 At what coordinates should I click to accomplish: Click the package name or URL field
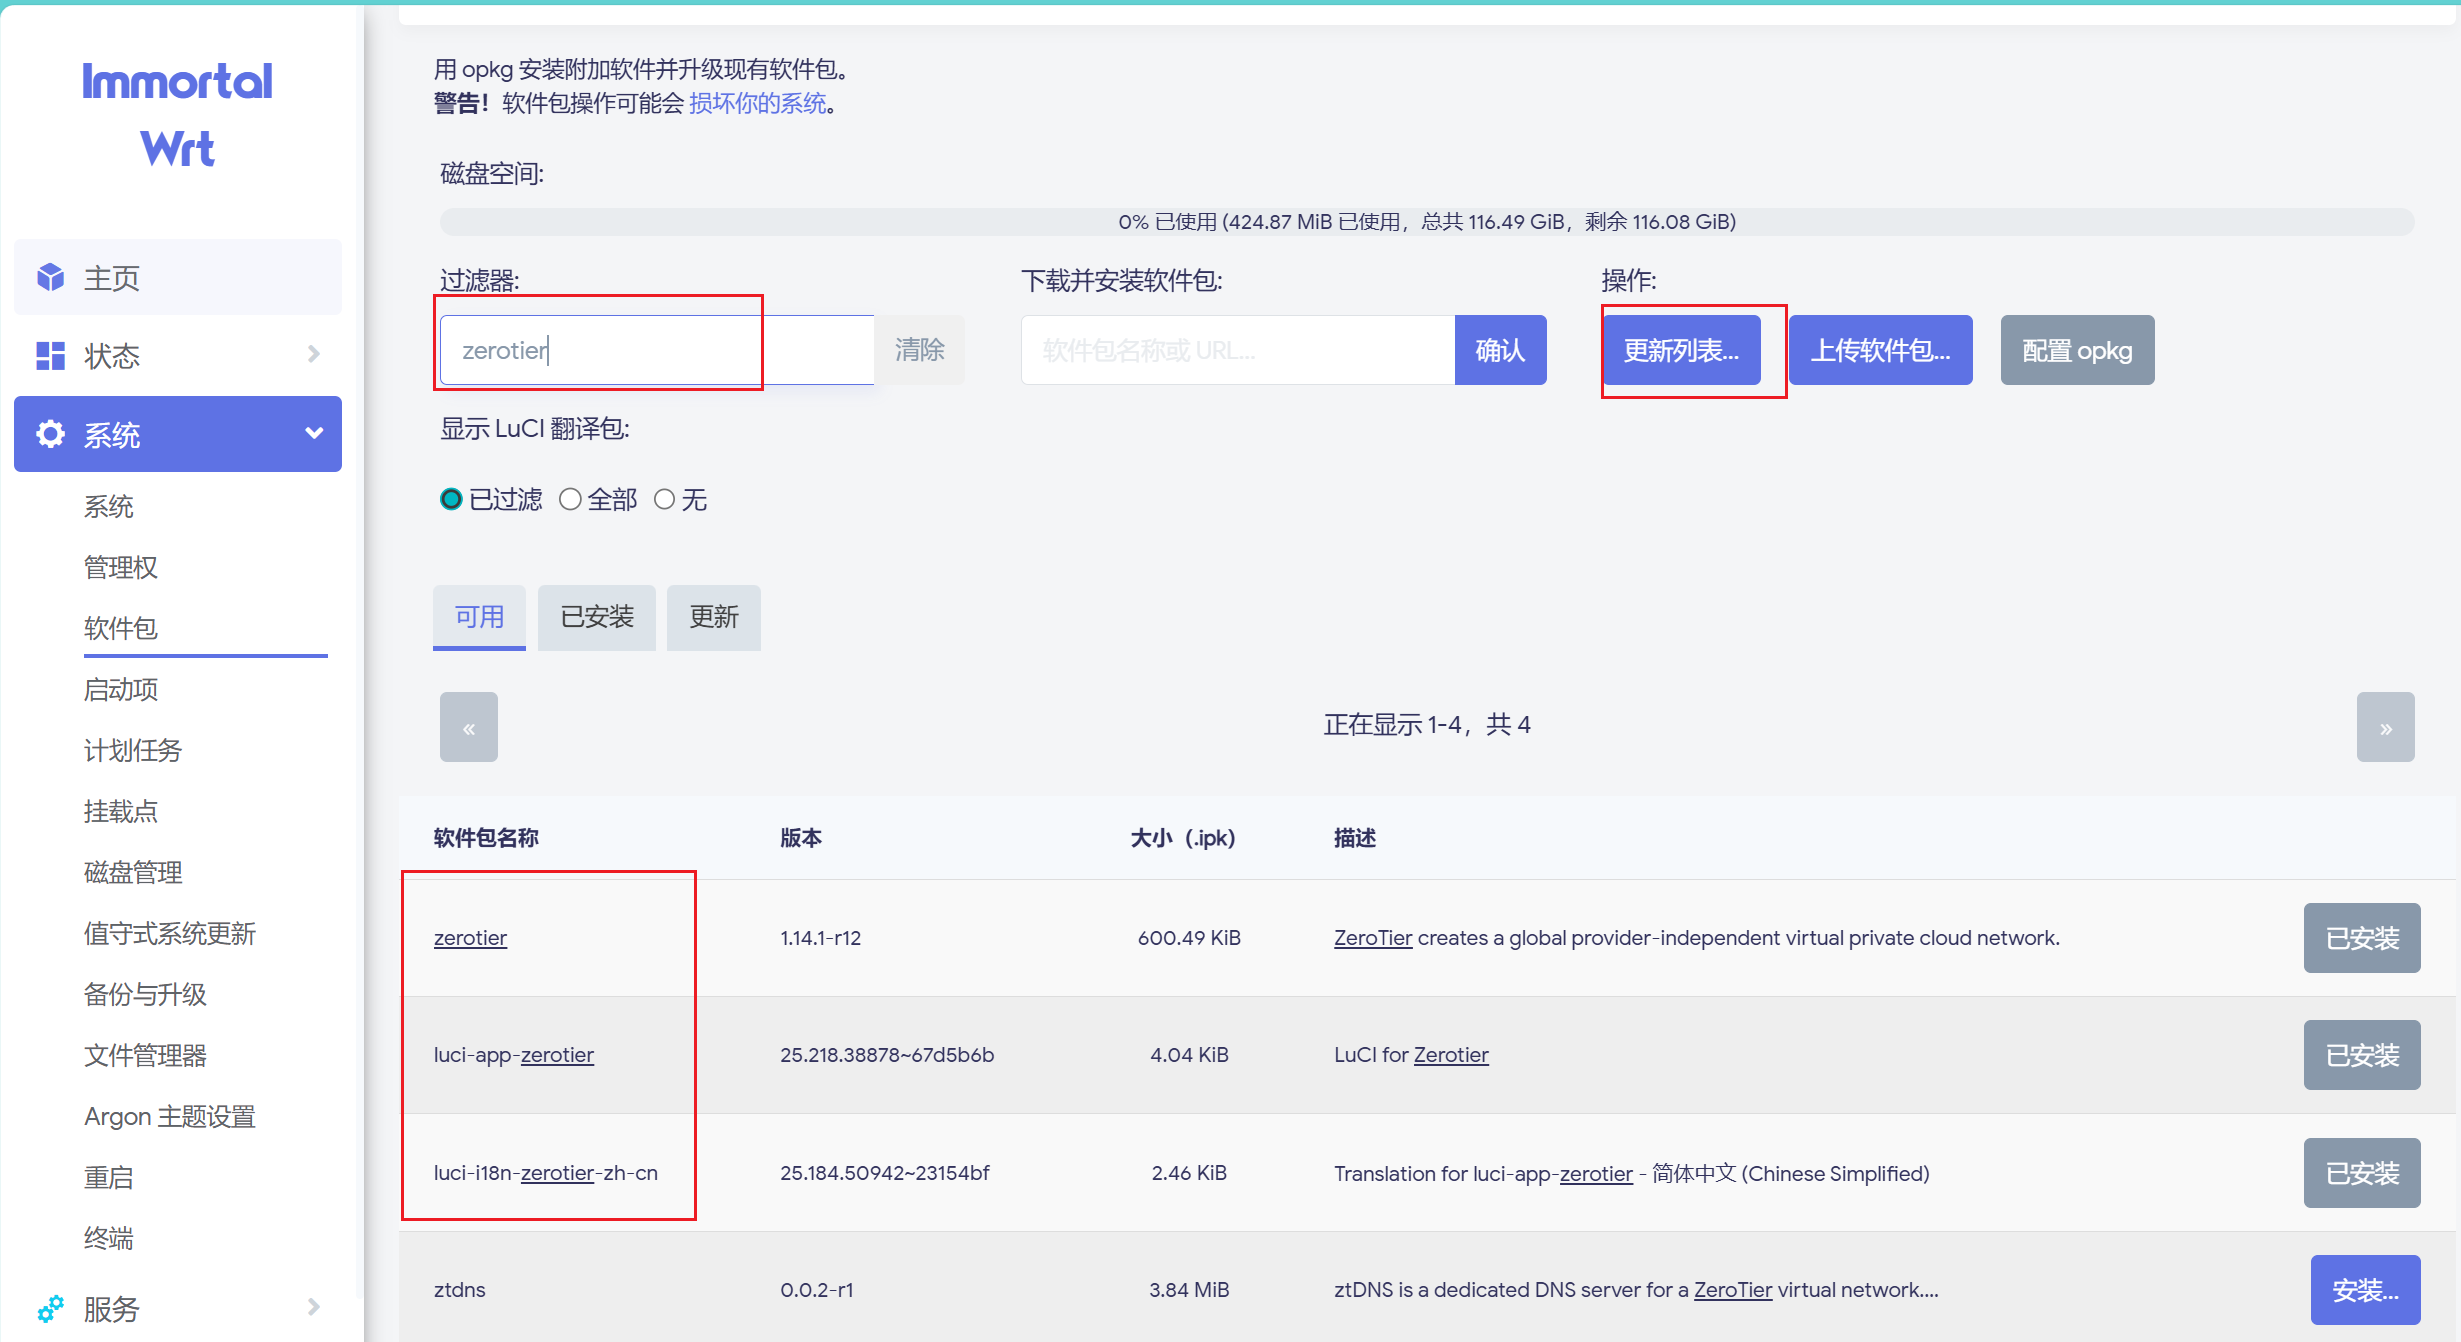coord(1237,350)
